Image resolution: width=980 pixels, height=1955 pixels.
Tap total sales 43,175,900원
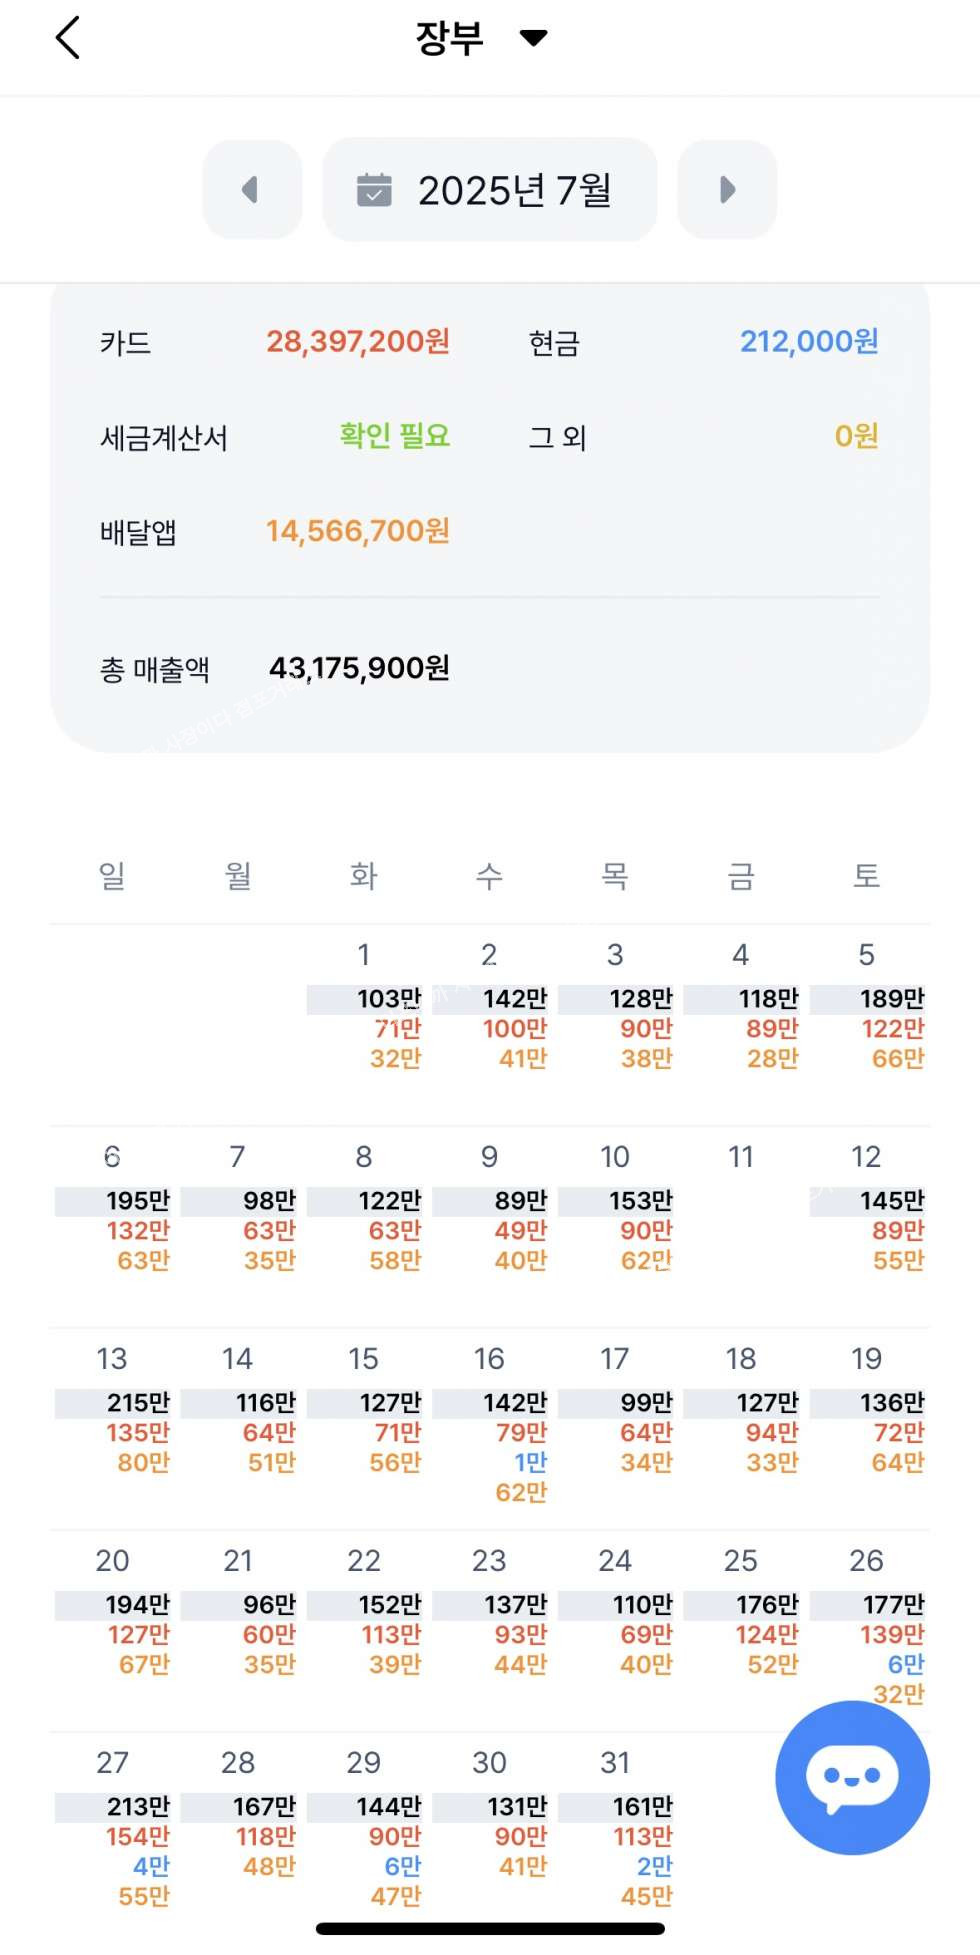(x=359, y=668)
